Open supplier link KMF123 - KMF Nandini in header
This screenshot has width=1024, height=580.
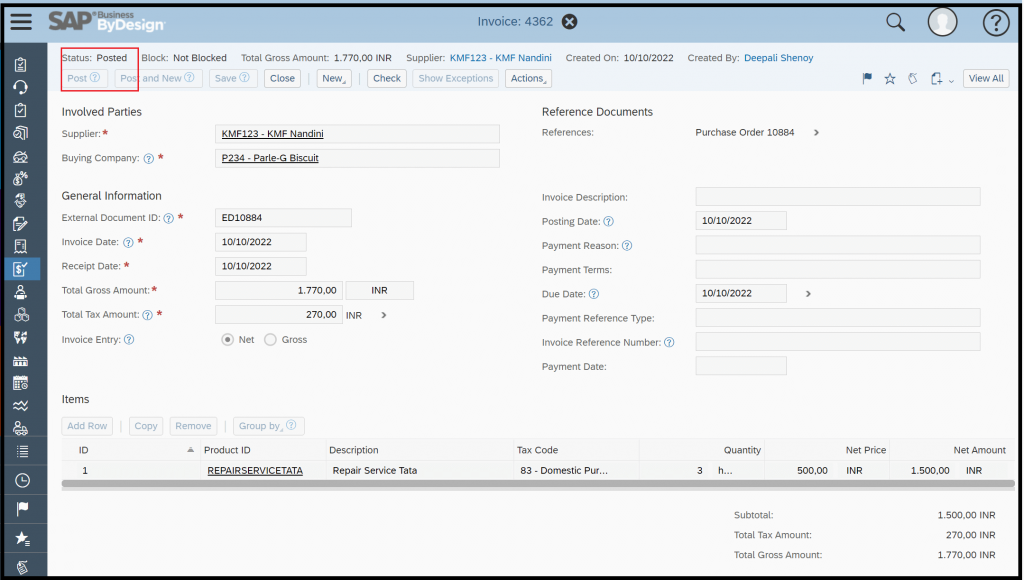tap(501, 58)
